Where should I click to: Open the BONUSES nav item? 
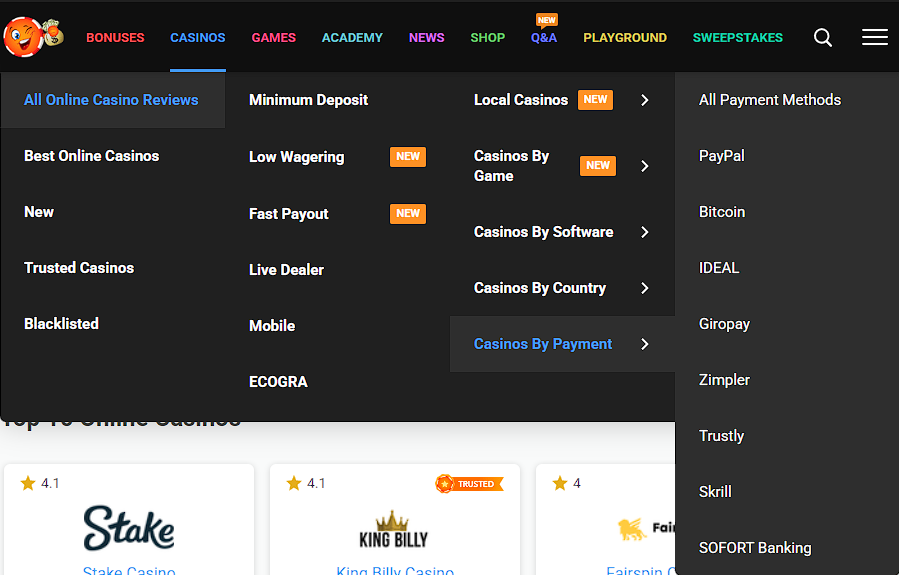click(115, 38)
